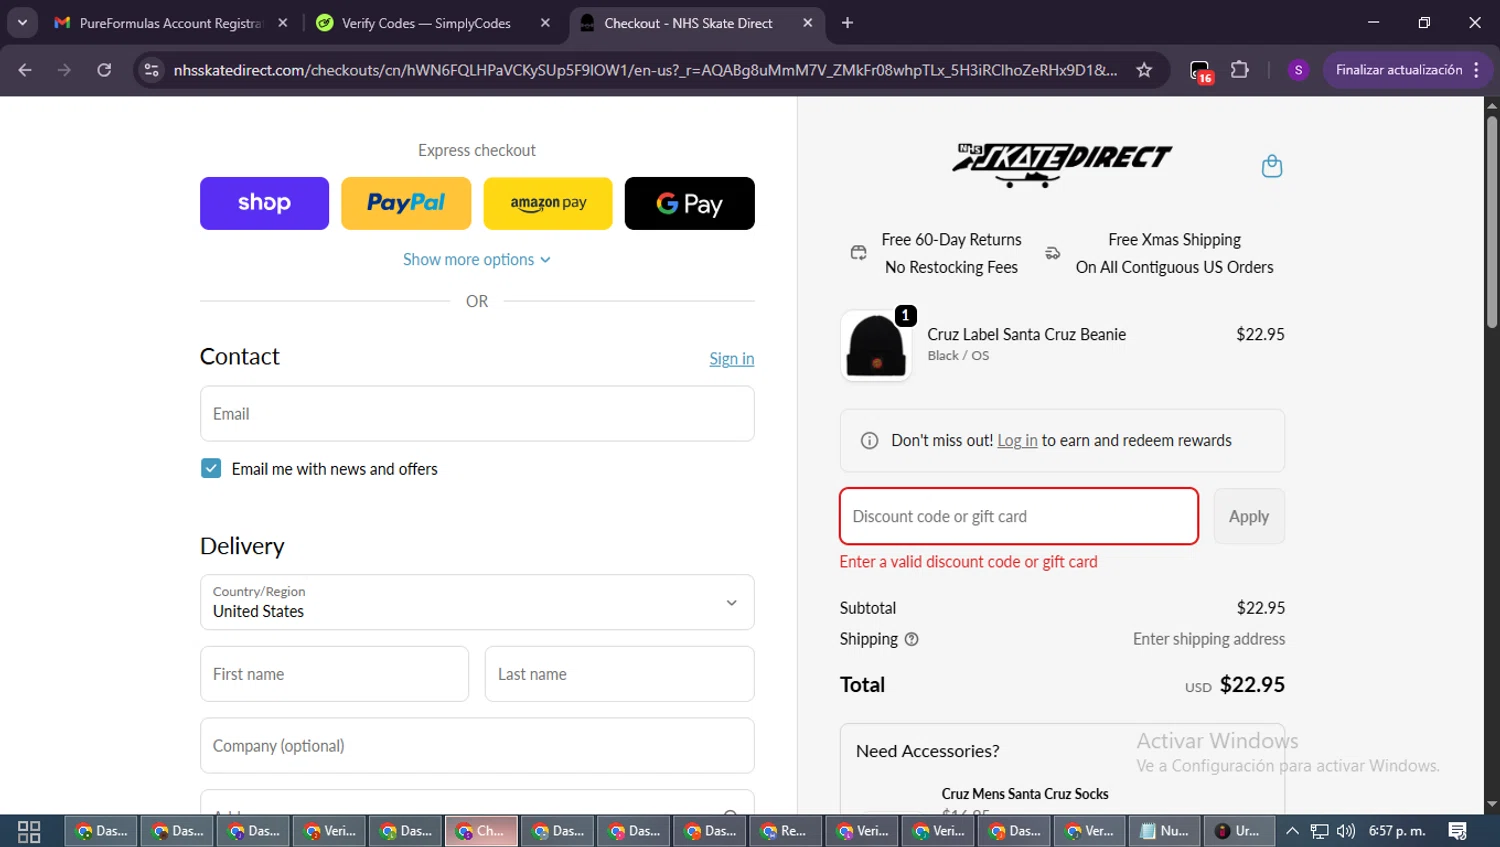Bookmark this page with the star icon
The height and width of the screenshot is (847, 1500).
point(1144,70)
